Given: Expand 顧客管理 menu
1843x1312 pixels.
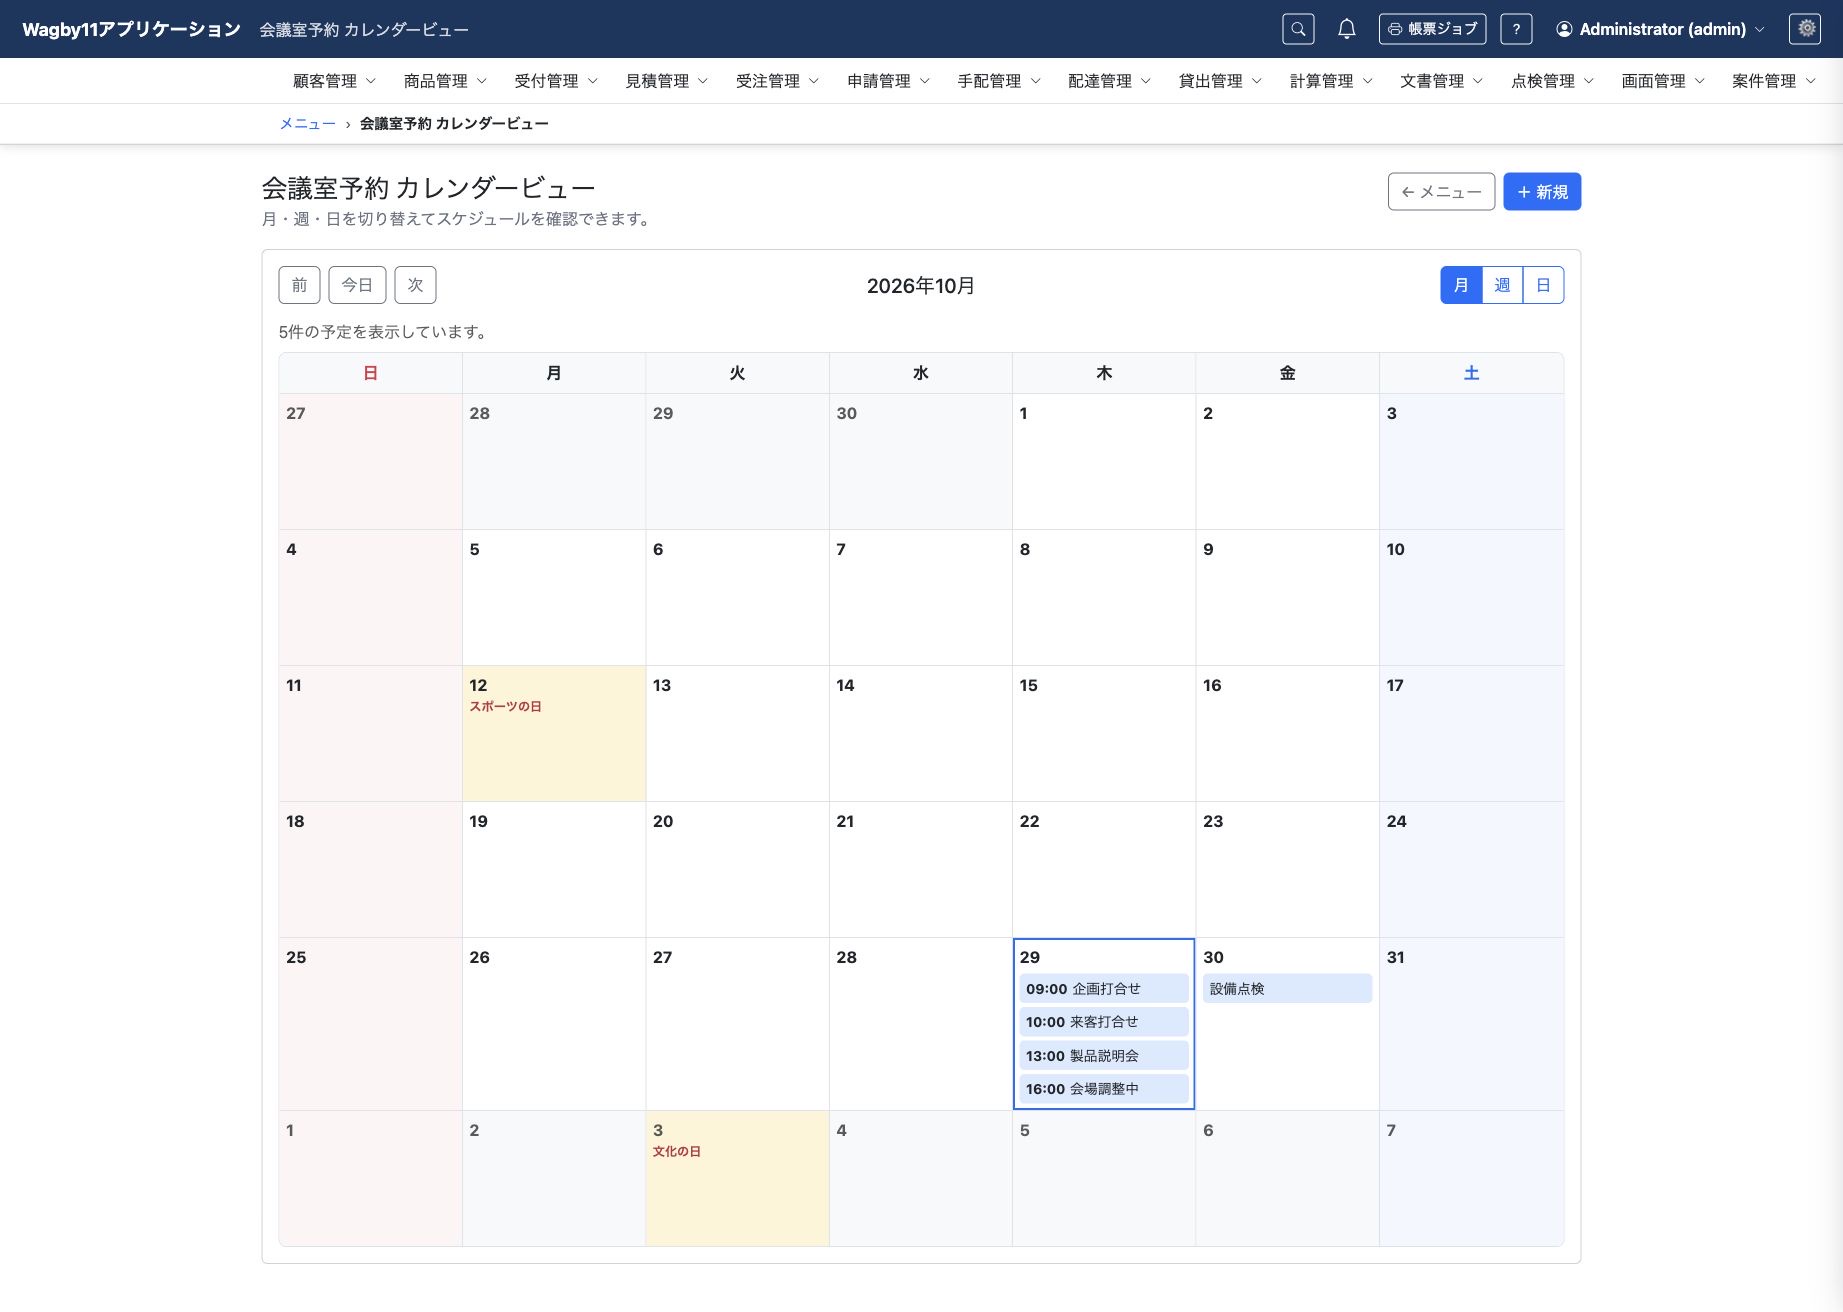Looking at the screenshot, I should tap(334, 81).
